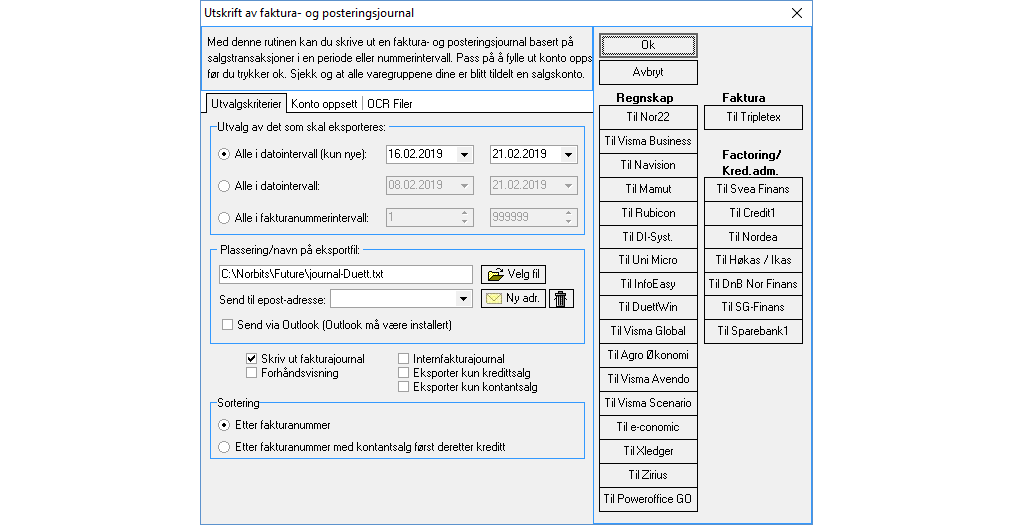
Task: Export Til DI-Syst.
Action: coord(648,237)
